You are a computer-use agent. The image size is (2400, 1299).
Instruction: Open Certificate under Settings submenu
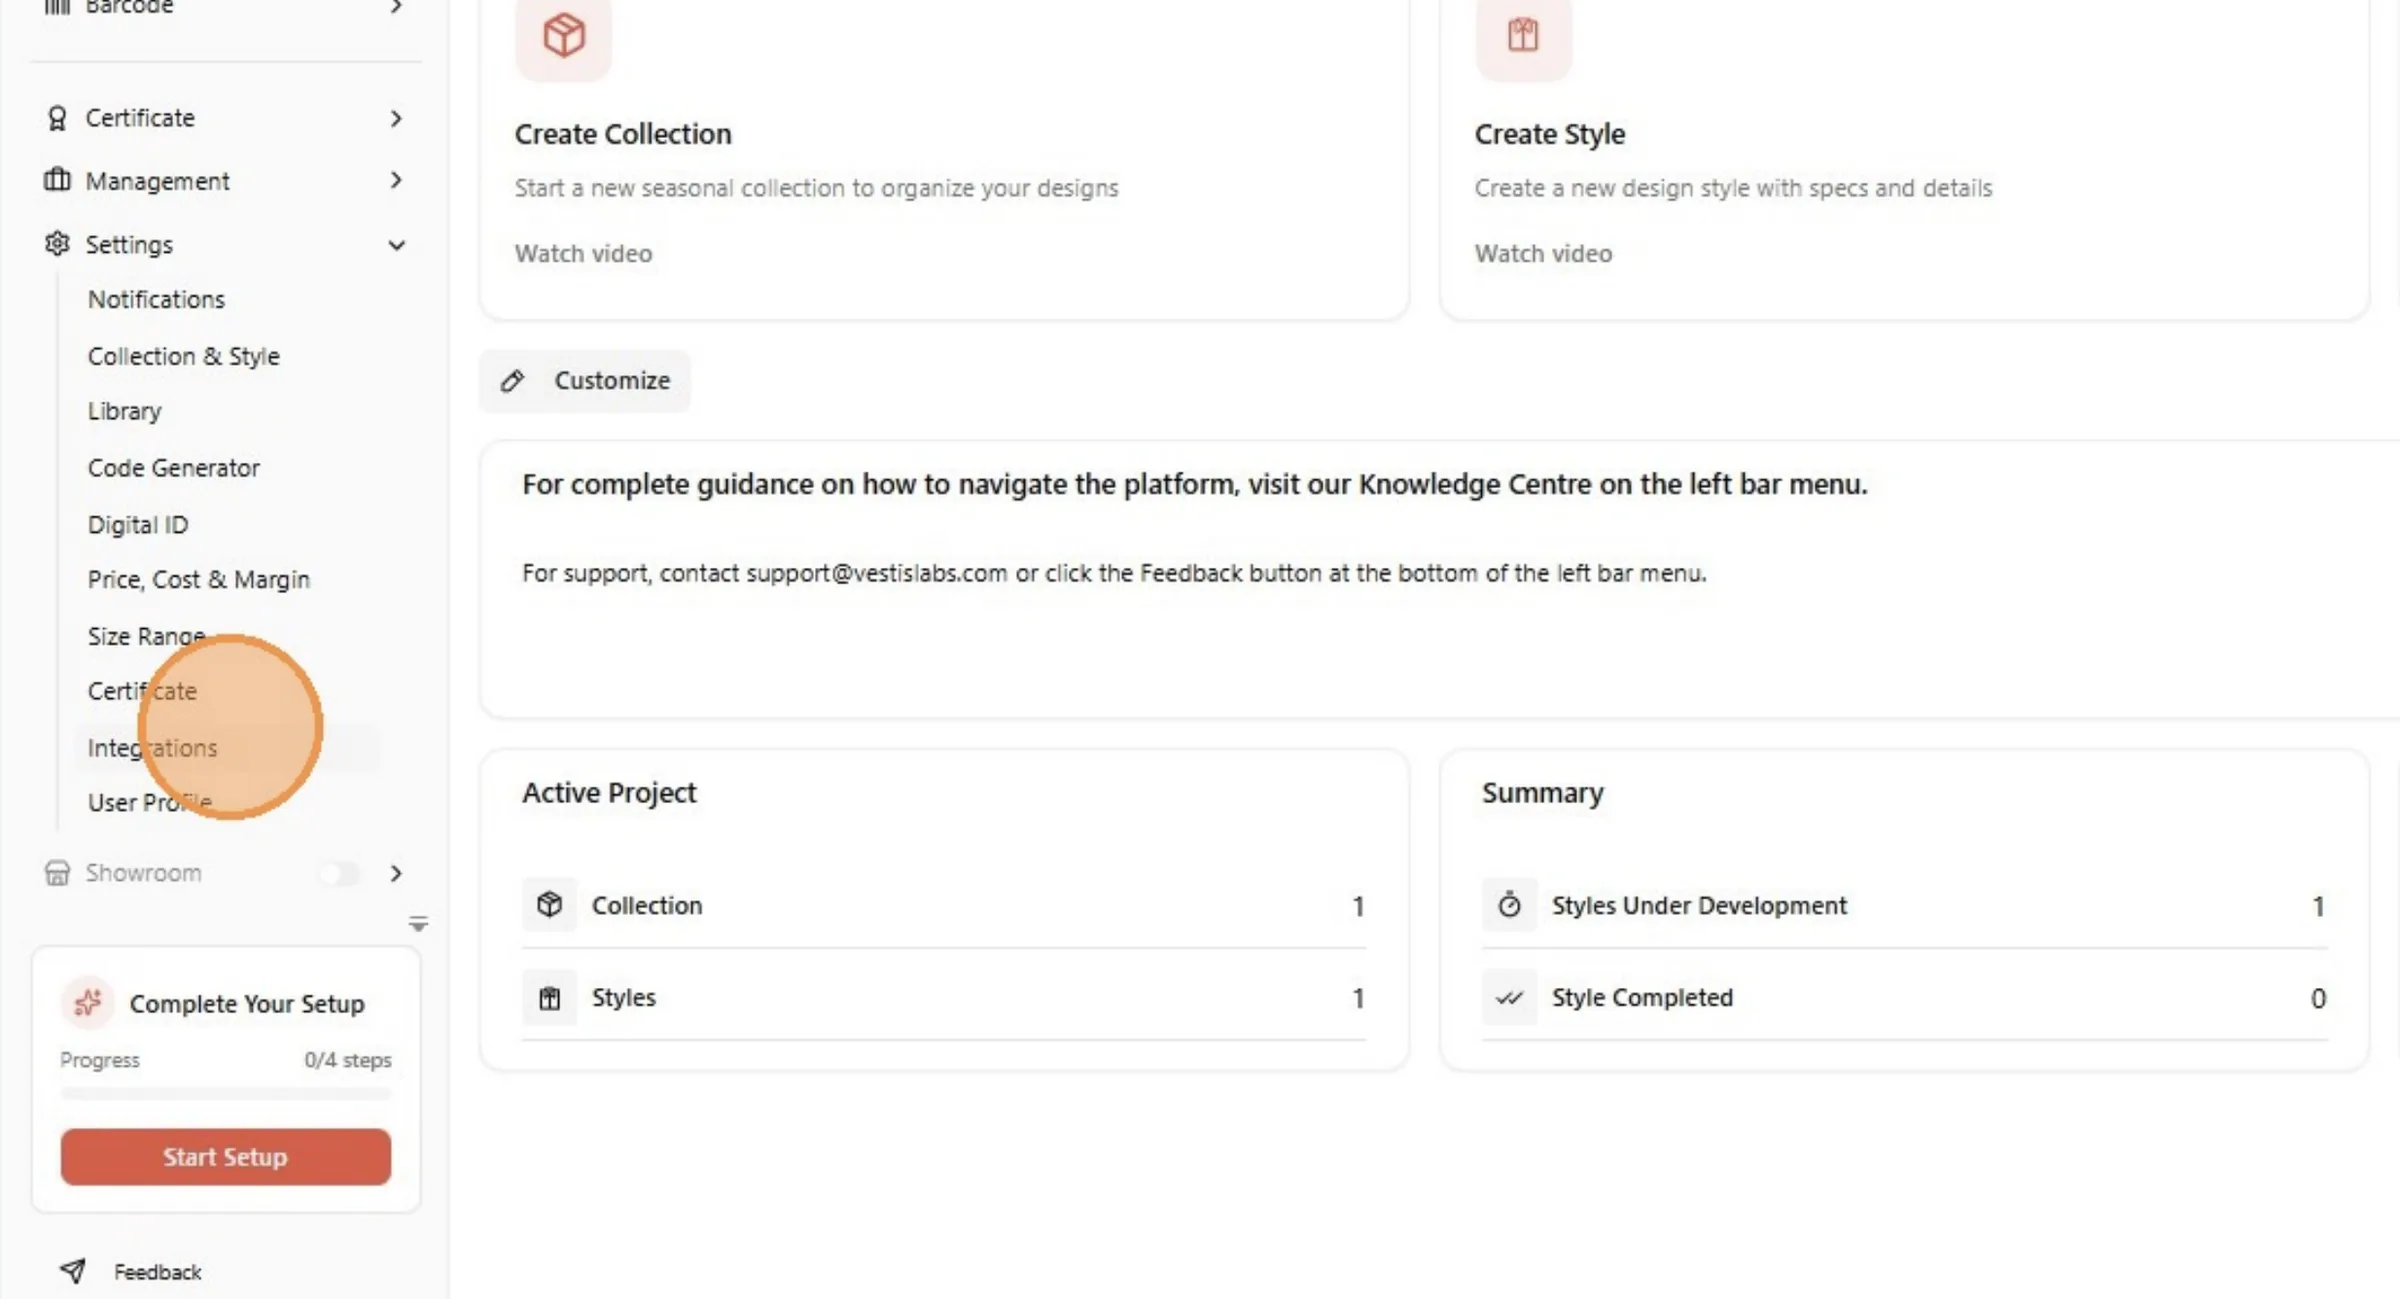coord(142,691)
